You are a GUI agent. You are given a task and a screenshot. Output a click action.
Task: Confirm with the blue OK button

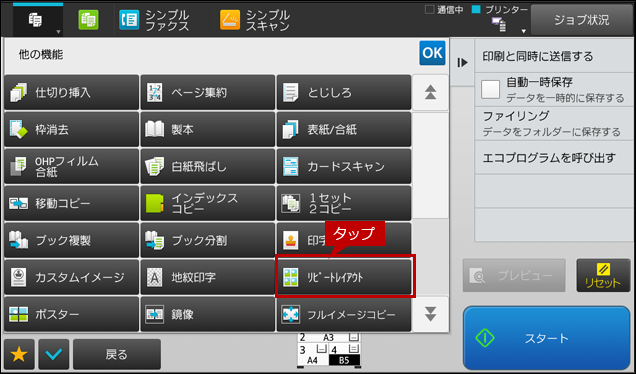tap(432, 53)
